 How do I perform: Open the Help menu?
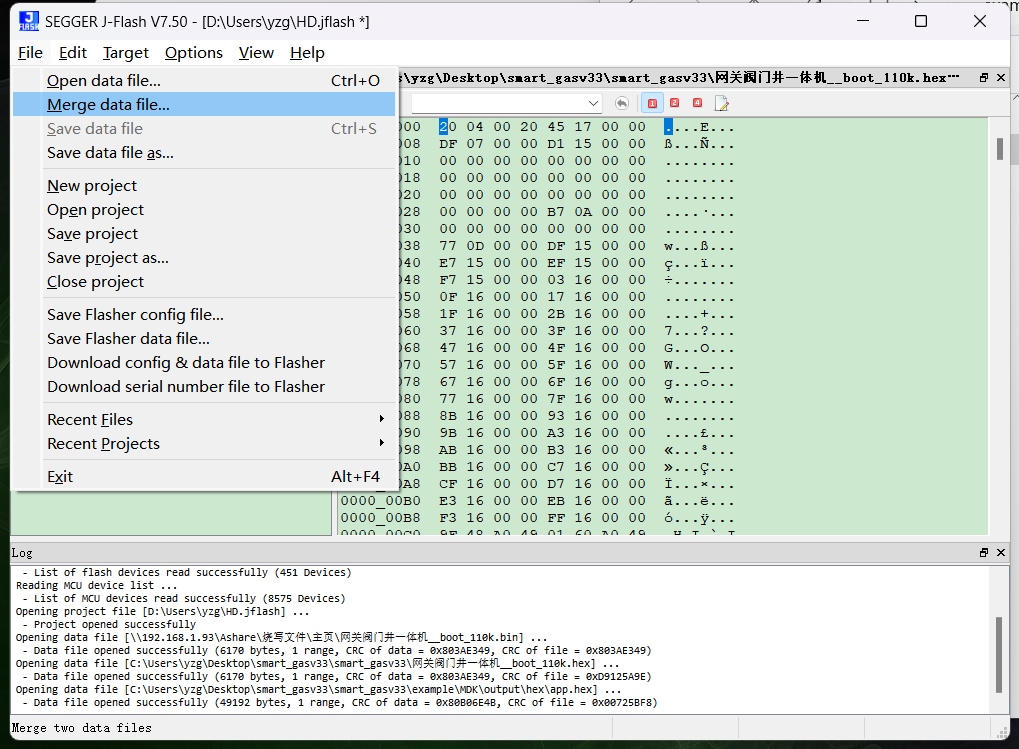click(x=307, y=53)
